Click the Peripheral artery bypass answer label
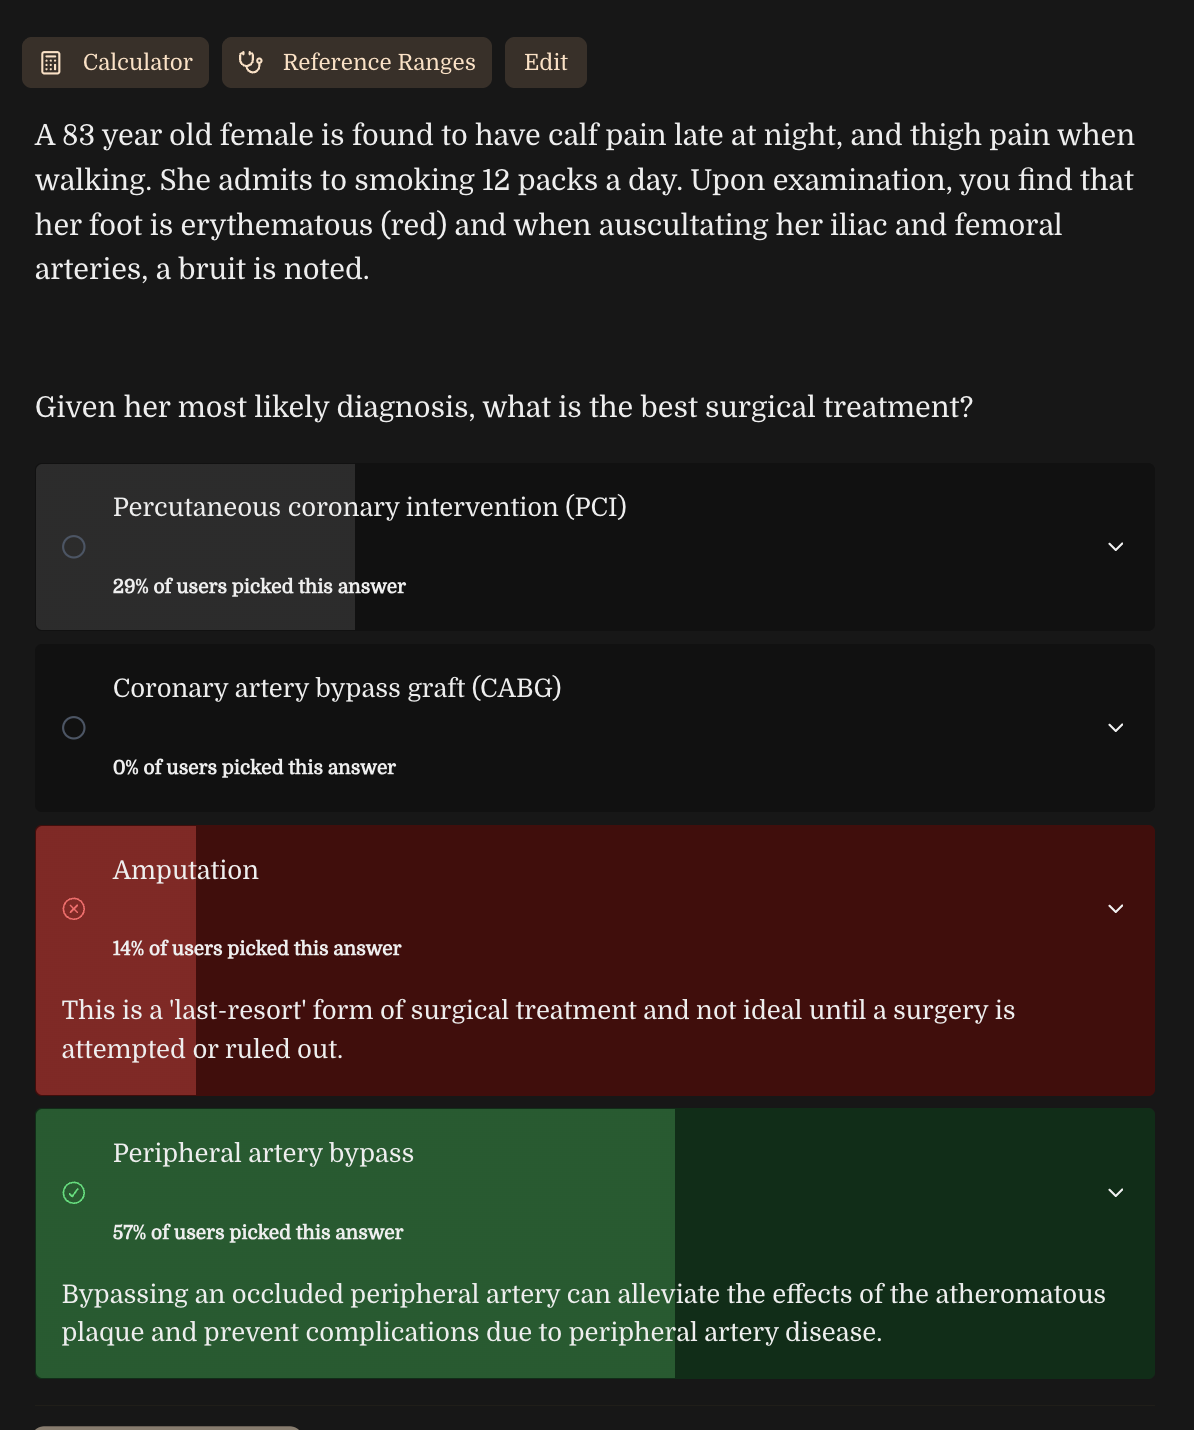 click(263, 1153)
